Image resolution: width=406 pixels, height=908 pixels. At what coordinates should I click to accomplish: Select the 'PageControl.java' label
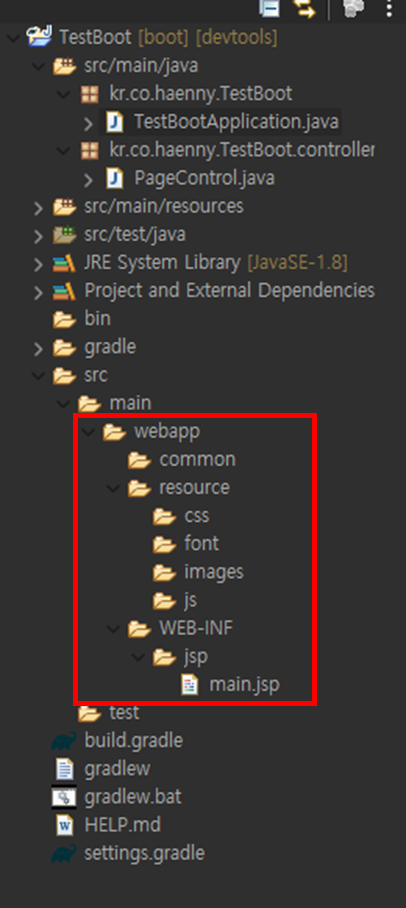tap(204, 178)
